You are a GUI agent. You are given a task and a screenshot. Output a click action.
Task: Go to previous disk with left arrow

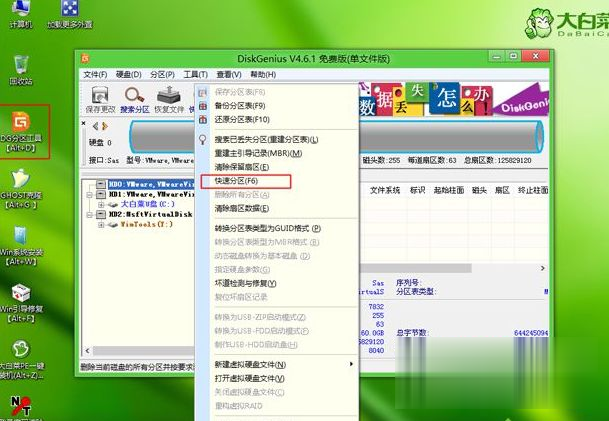point(95,126)
